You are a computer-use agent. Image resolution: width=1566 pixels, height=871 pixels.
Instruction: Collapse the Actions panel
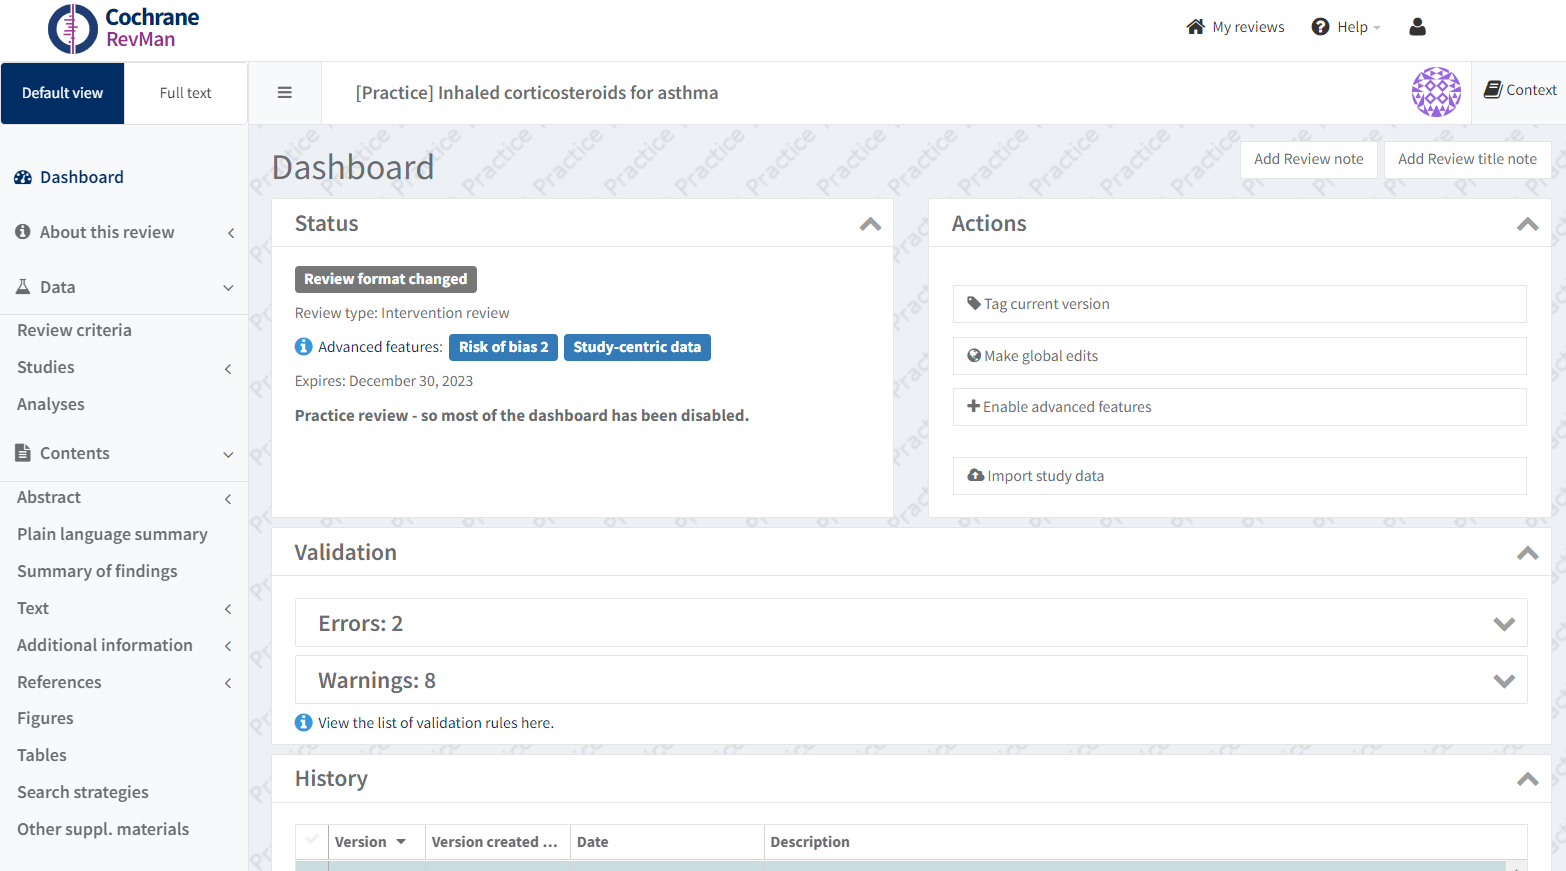(1527, 224)
